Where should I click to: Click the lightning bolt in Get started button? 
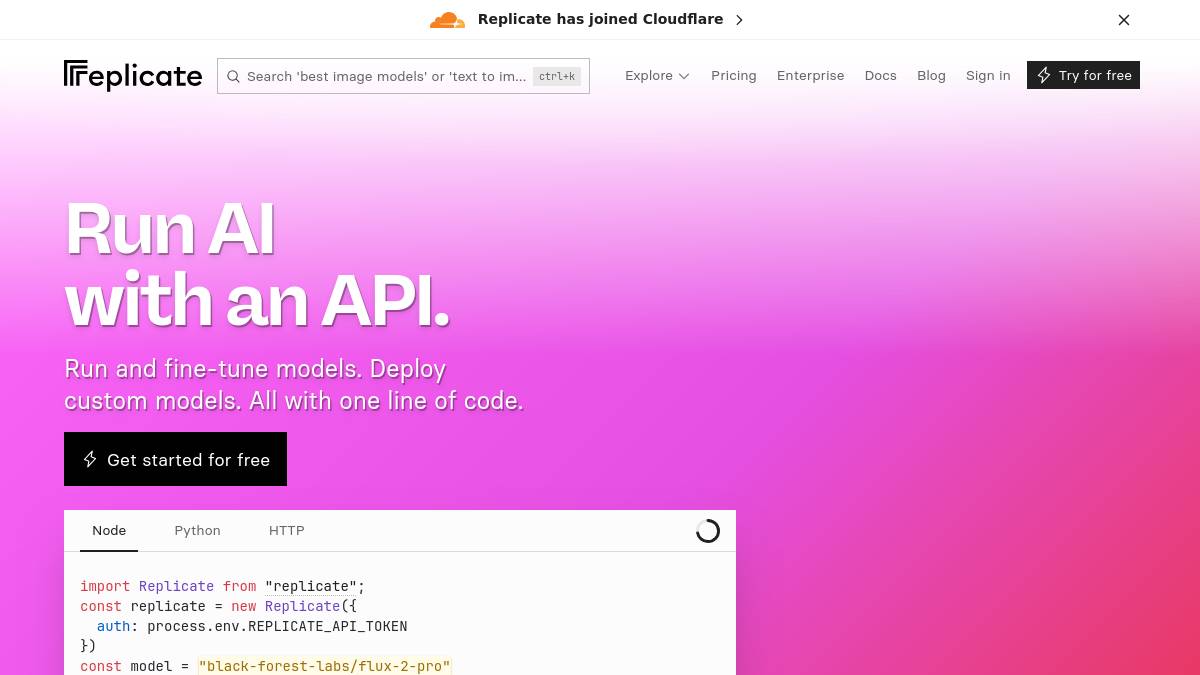pyautogui.click(x=90, y=459)
